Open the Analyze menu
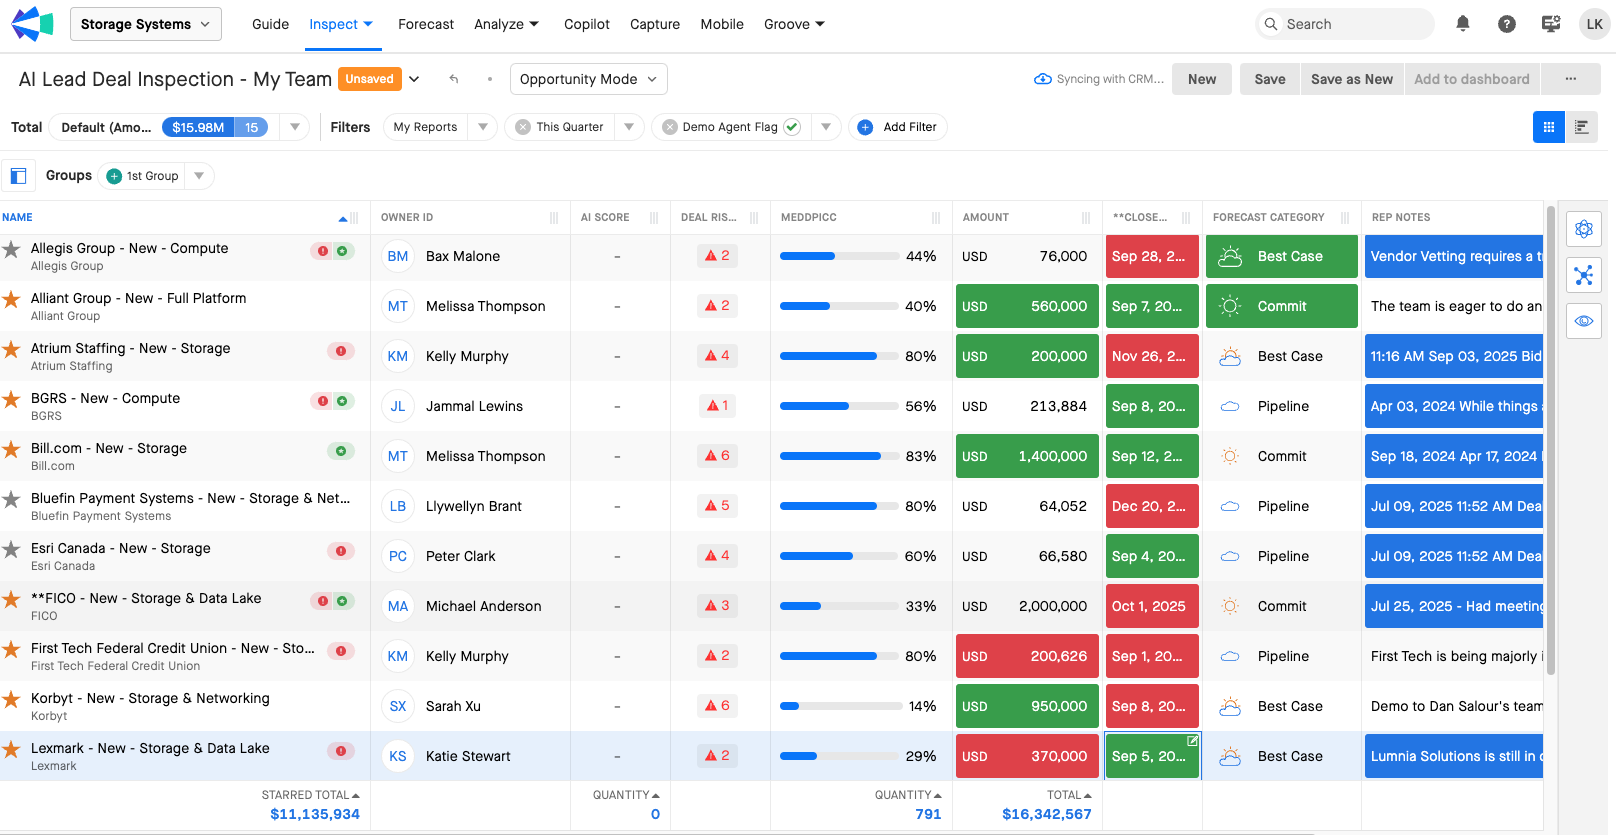 point(506,24)
